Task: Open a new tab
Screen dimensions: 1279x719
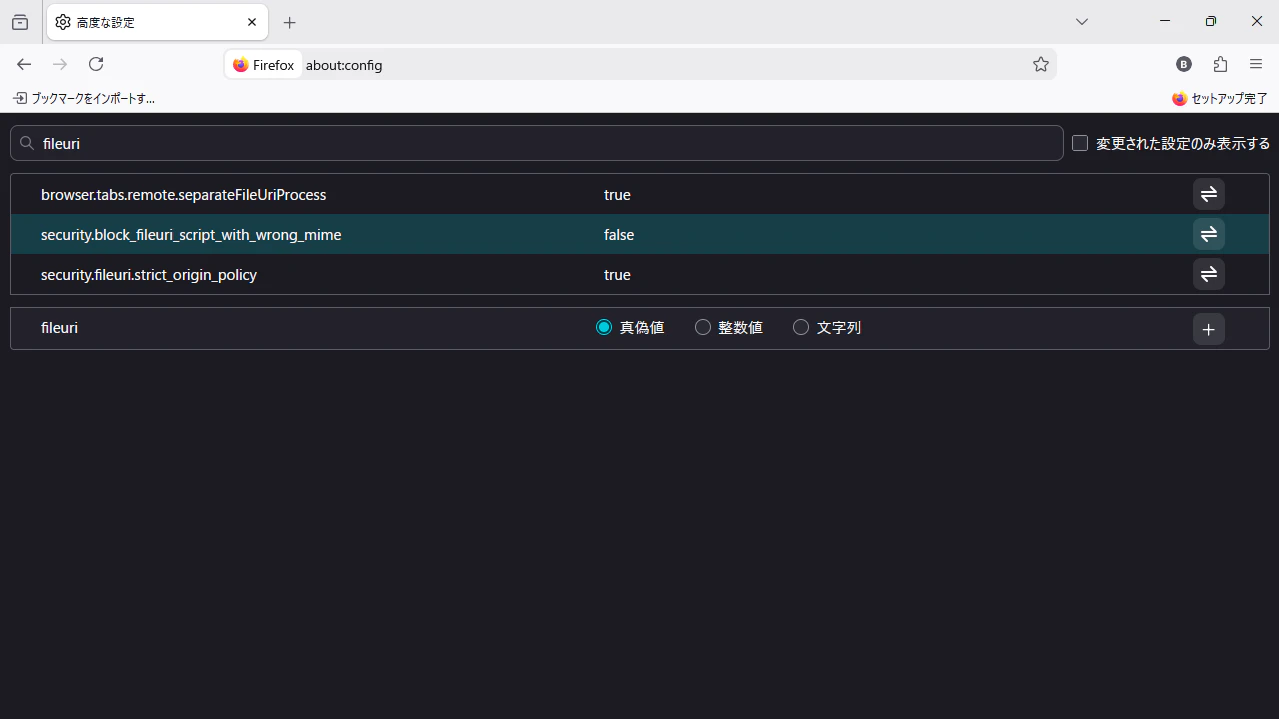Action: (x=290, y=22)
